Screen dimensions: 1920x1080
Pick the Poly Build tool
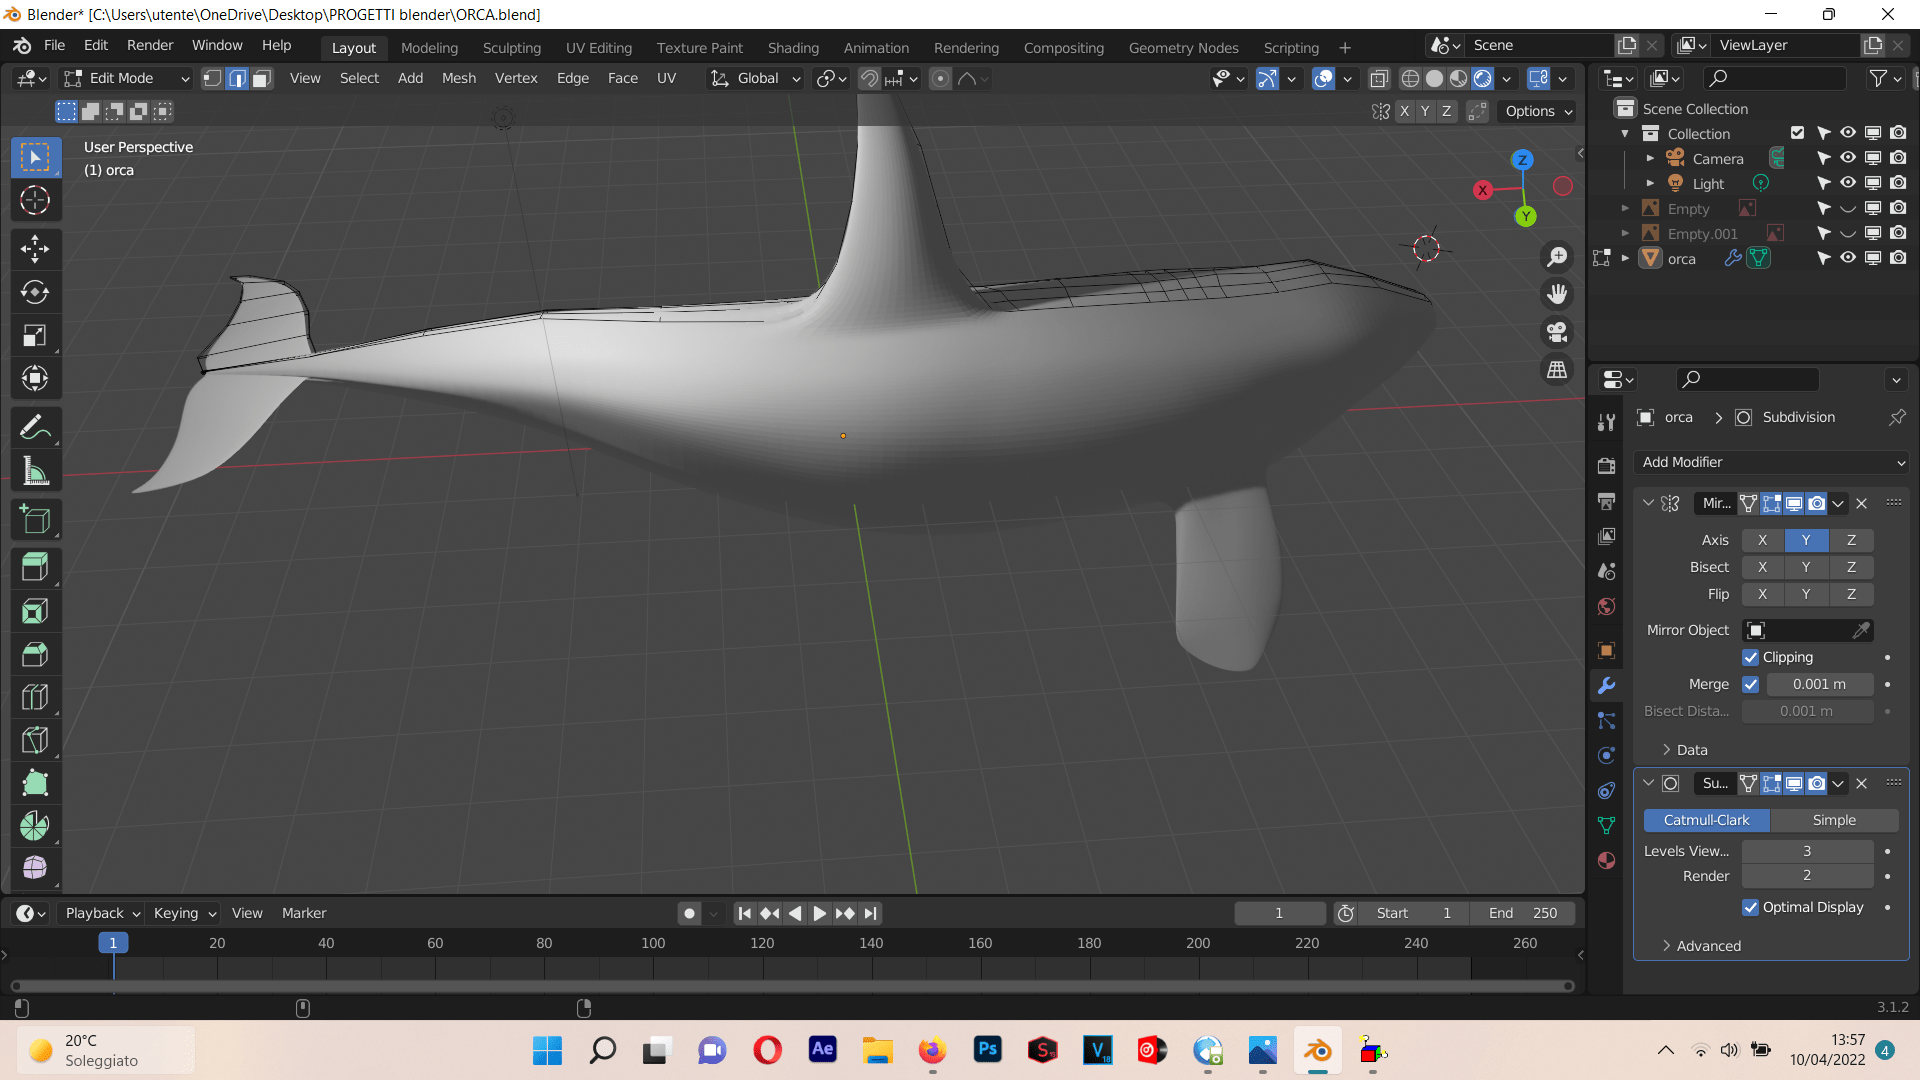coord(35,783)
